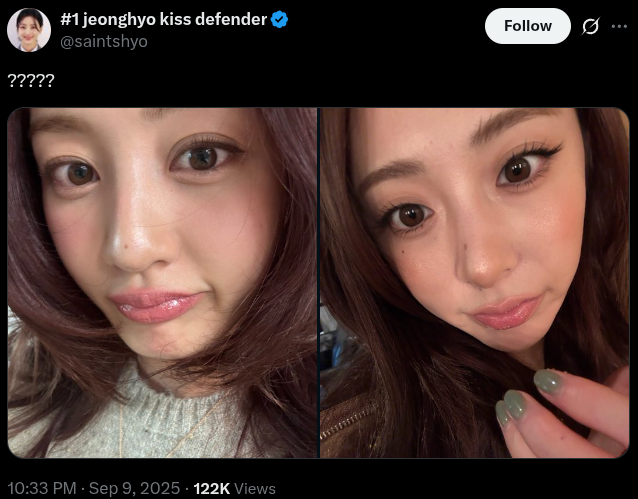
Task: Open the left photo with gray sweater
Action: click(162, 283)
